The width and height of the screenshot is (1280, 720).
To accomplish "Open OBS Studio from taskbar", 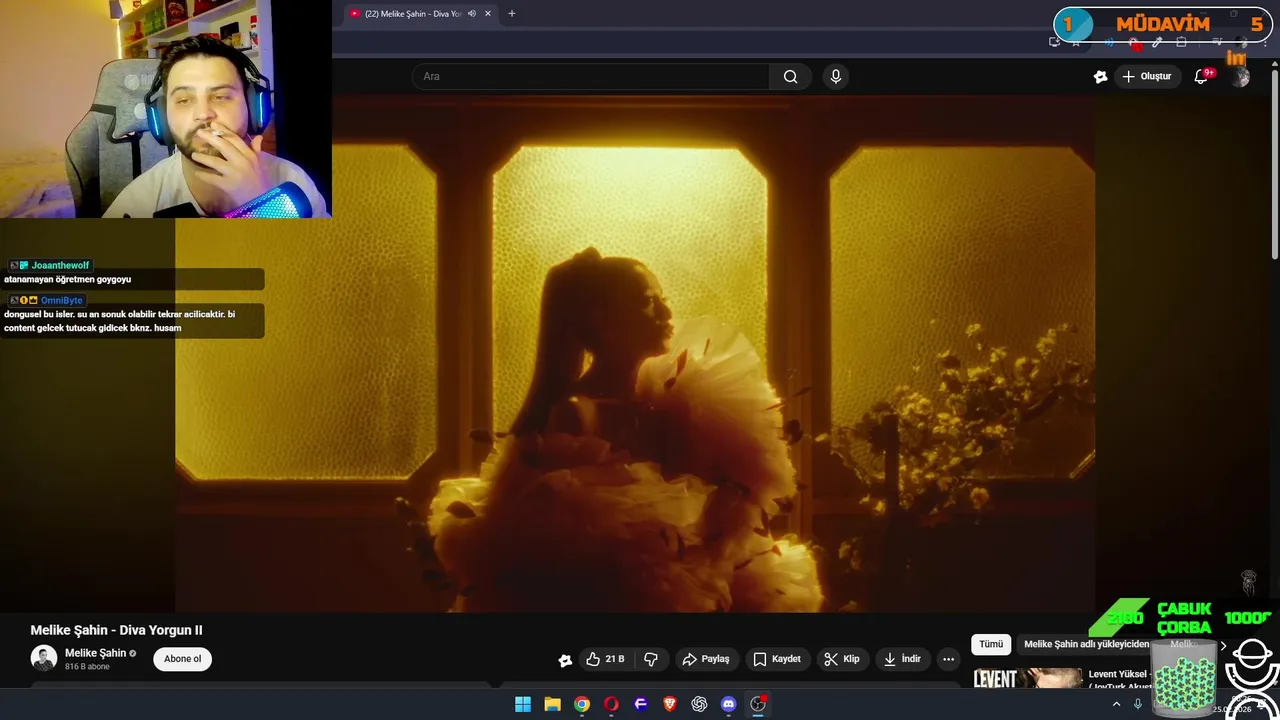I will pyautogui.click(x=758, y=704).
